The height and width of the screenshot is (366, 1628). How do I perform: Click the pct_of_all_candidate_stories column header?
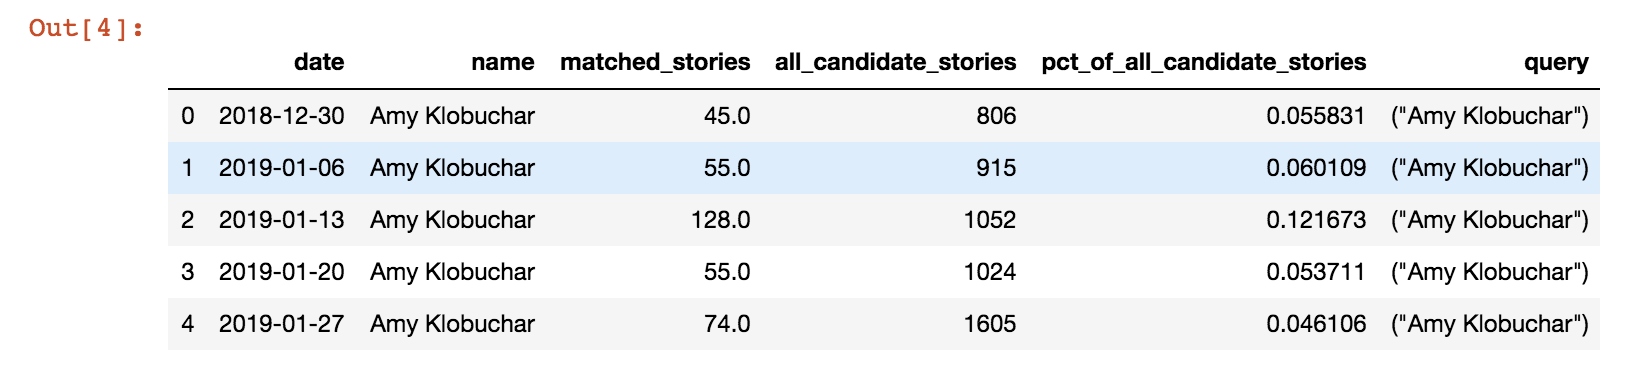point(1204,62)
